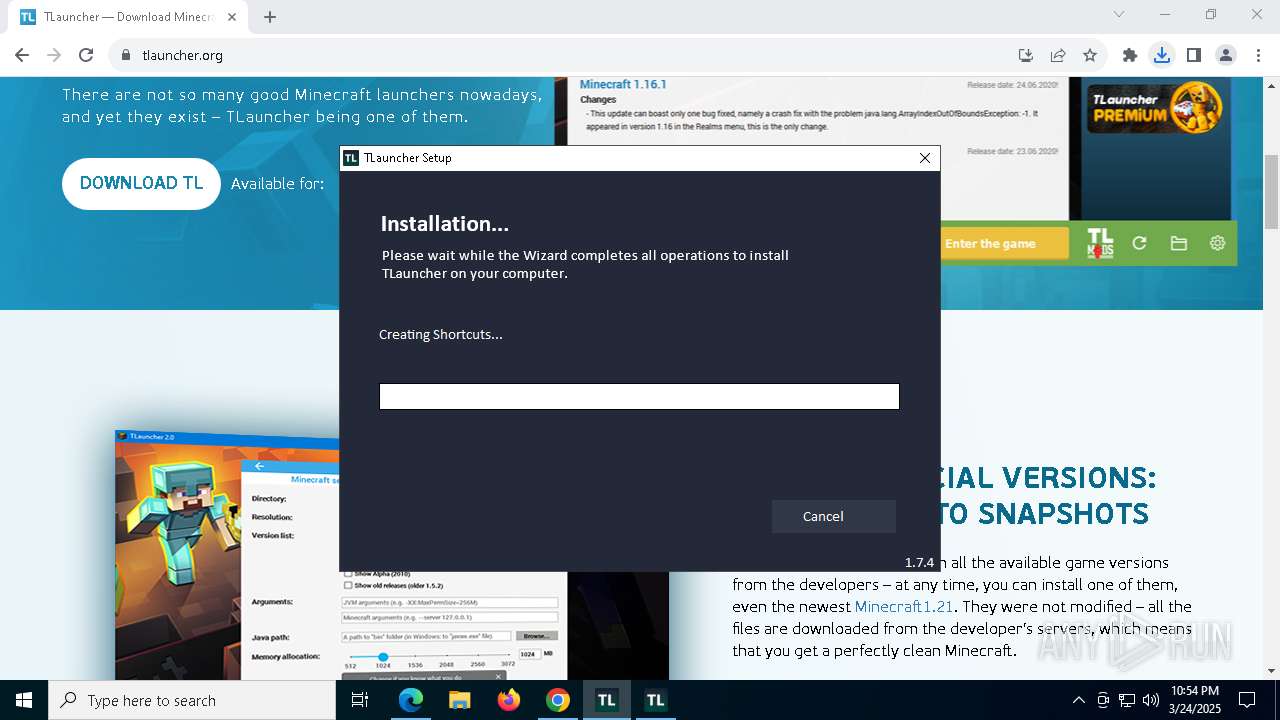Switch to Chrome on taskbar

tap(558, 700)
